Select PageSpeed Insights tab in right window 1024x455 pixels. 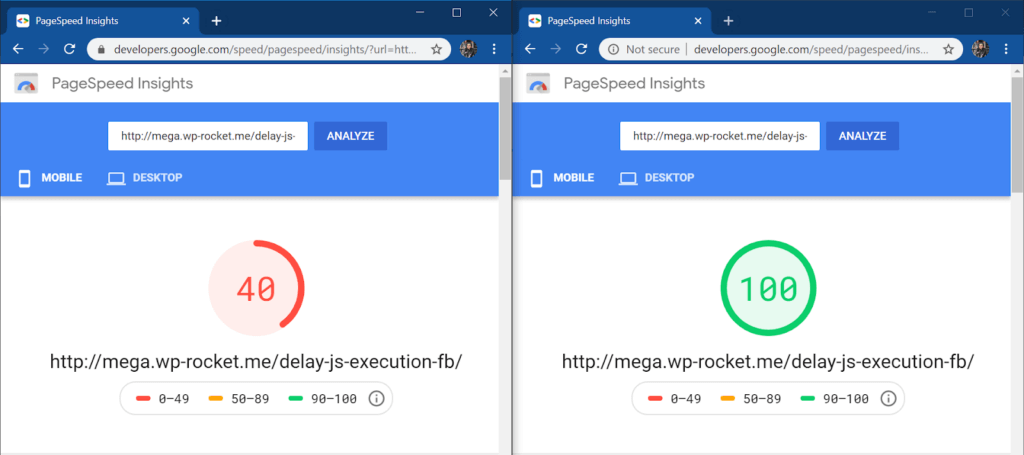pyautogui.click(x=613, y=21)
